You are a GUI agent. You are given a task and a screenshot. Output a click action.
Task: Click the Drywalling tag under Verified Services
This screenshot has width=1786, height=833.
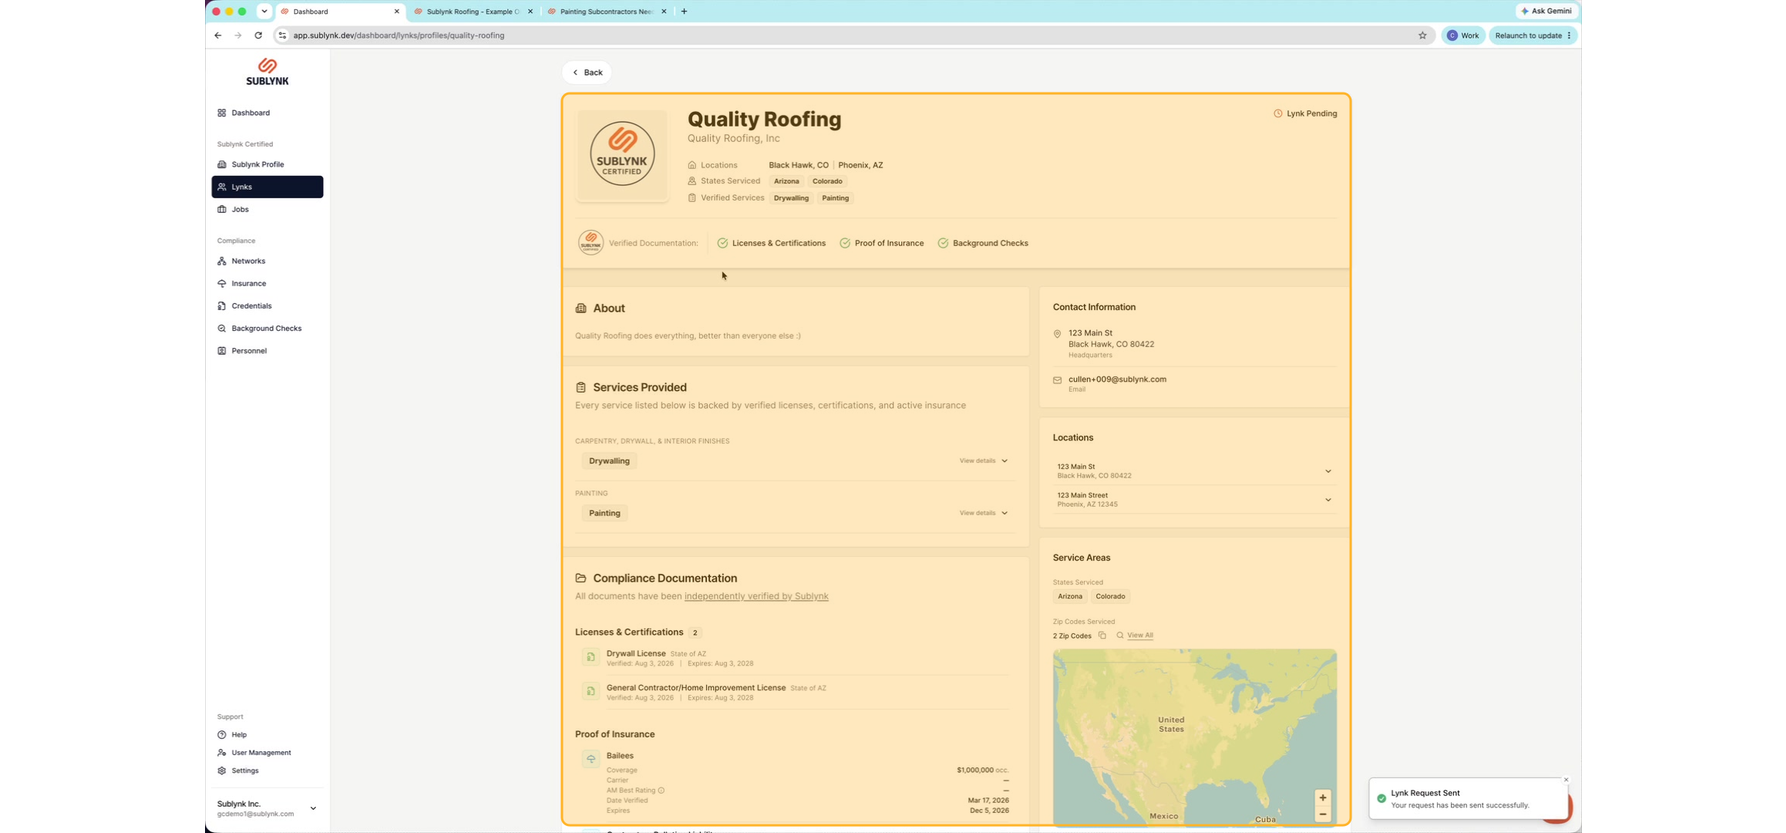[791, 198]
